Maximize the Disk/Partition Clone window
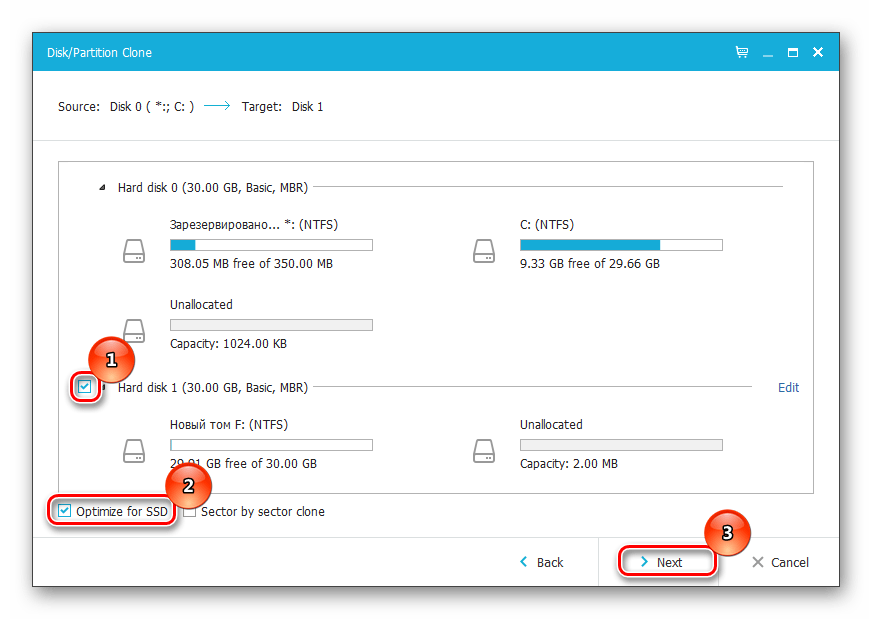This screenshot has width=872, height=619. 793,52
